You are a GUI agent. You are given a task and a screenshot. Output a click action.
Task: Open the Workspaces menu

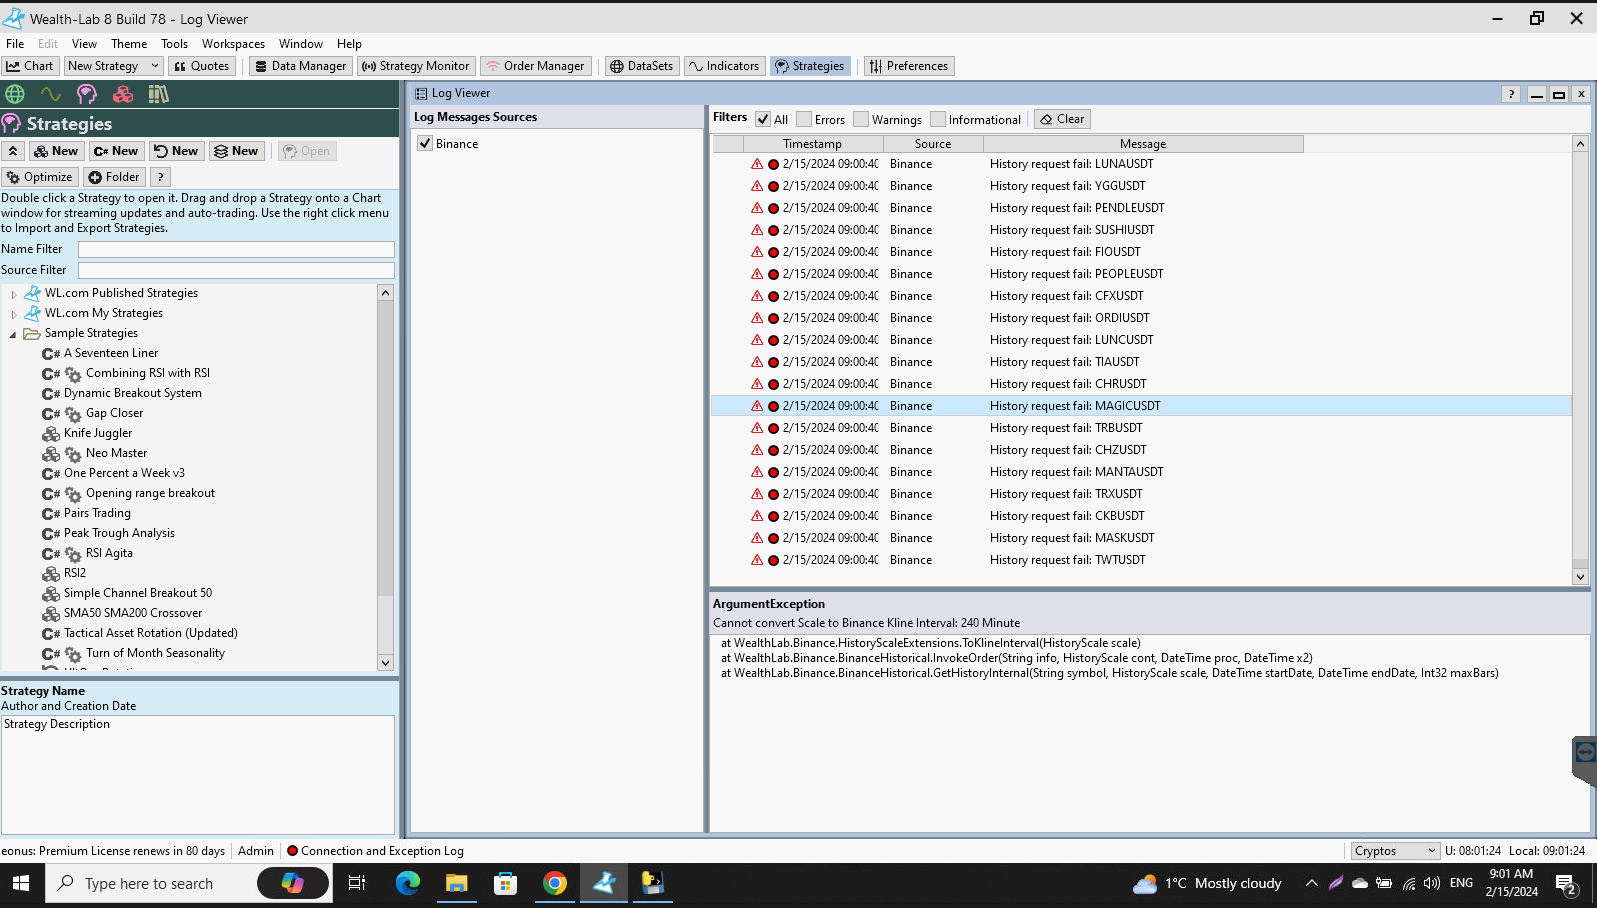pyautogui.click(x=233, y=44)
